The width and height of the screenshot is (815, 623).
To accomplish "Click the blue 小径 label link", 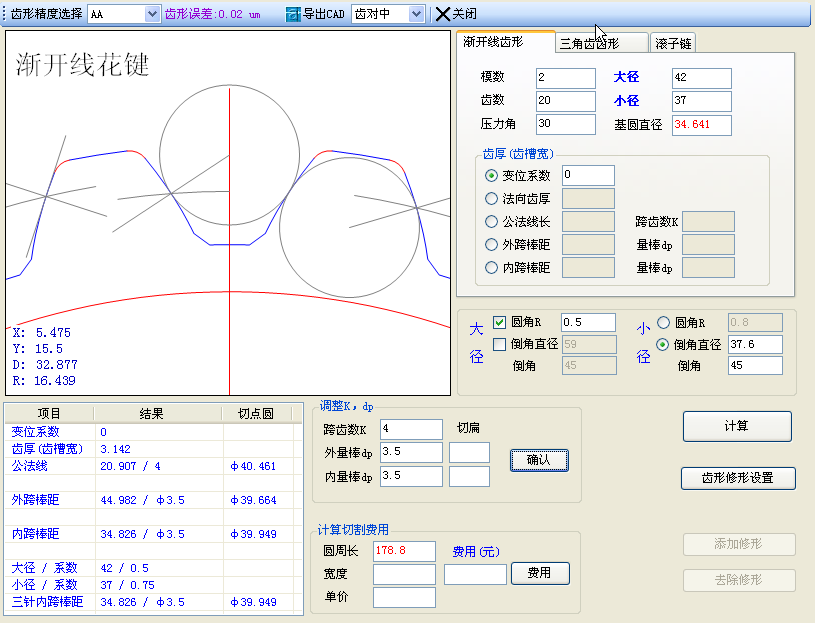I will [626, 101].
